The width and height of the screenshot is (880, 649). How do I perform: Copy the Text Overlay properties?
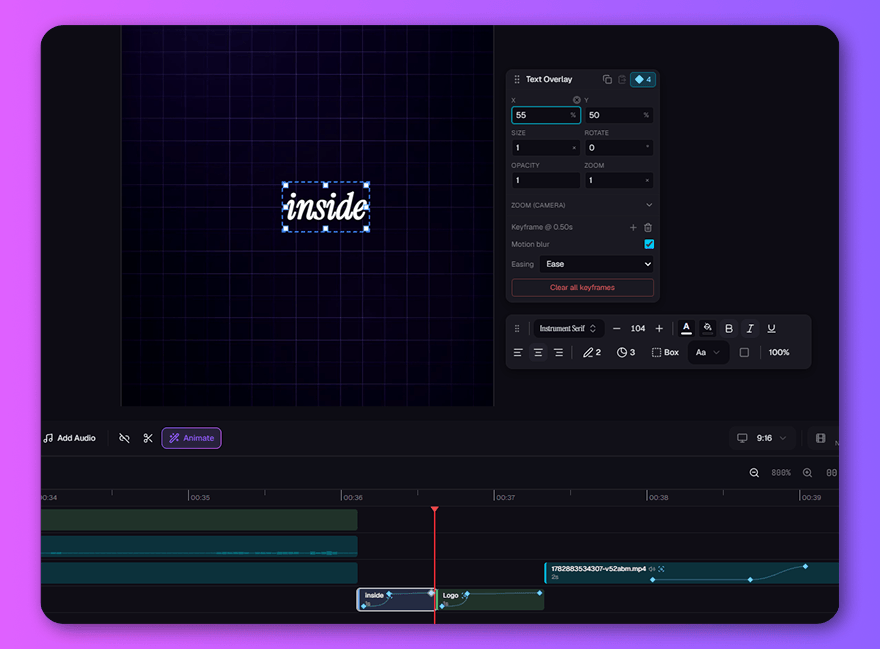607,79
